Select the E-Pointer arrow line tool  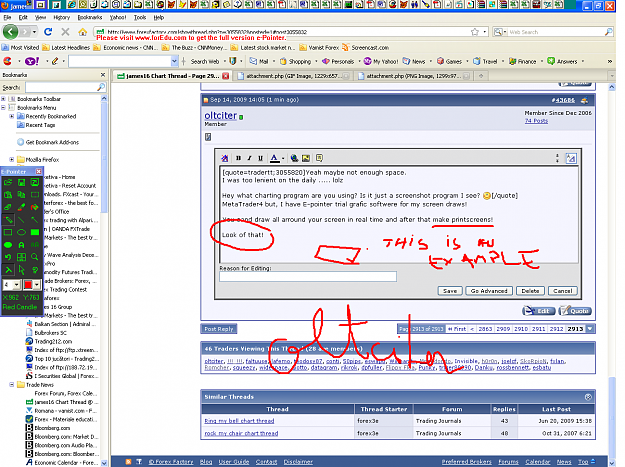(35, 220)
